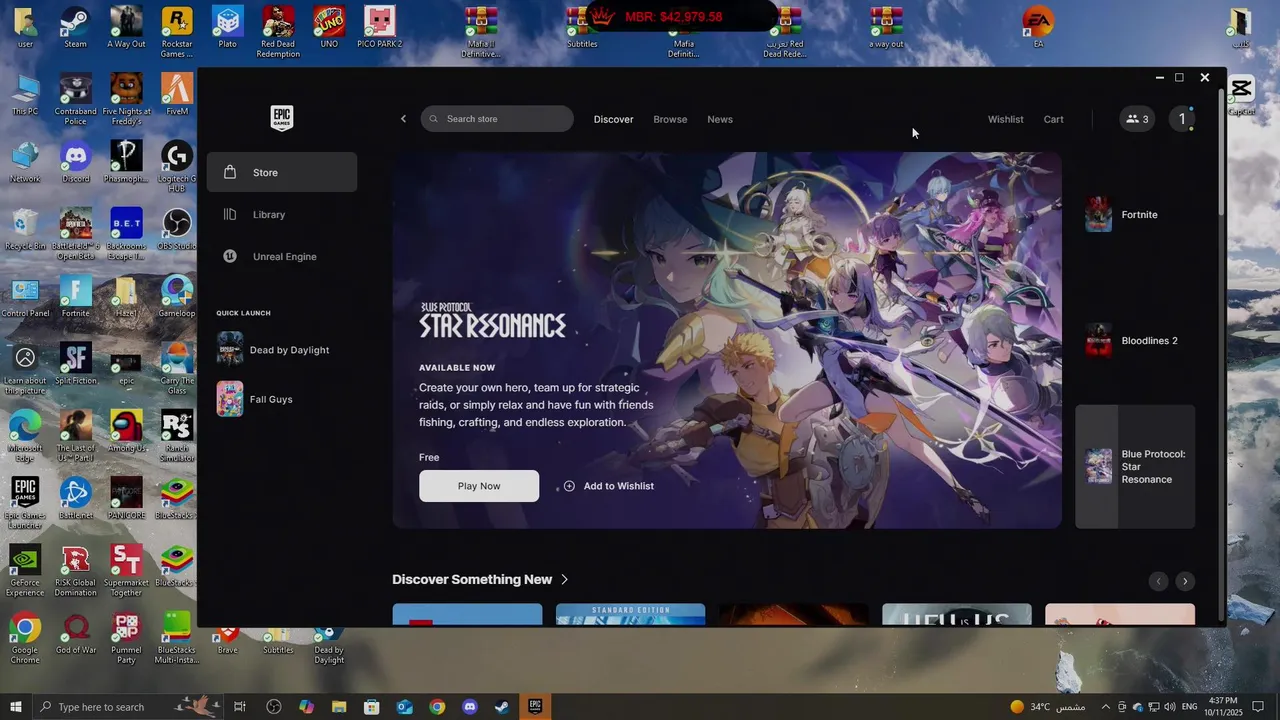Show previous items in Discover Something New
The width and height of the screenshot is (1280, 720).
pos(1158,581)
